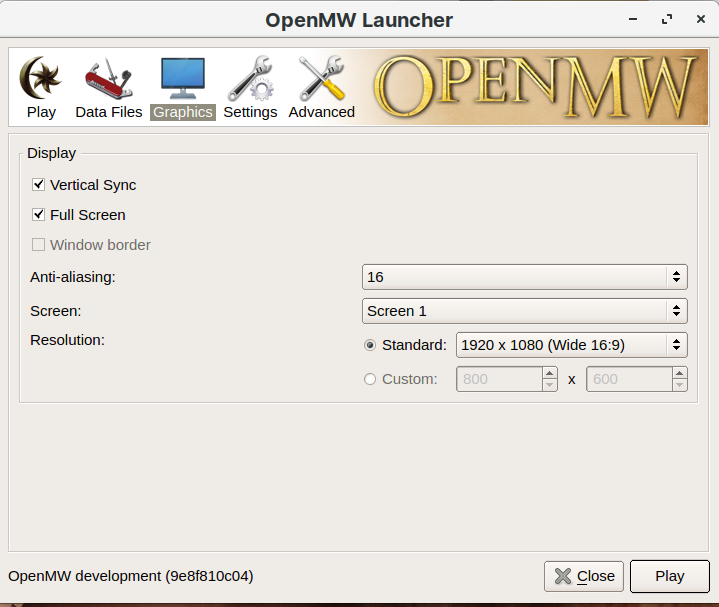Minimize the OpenMW Launcher window
This screenshot has width=719, height=607.
[634, 19]
